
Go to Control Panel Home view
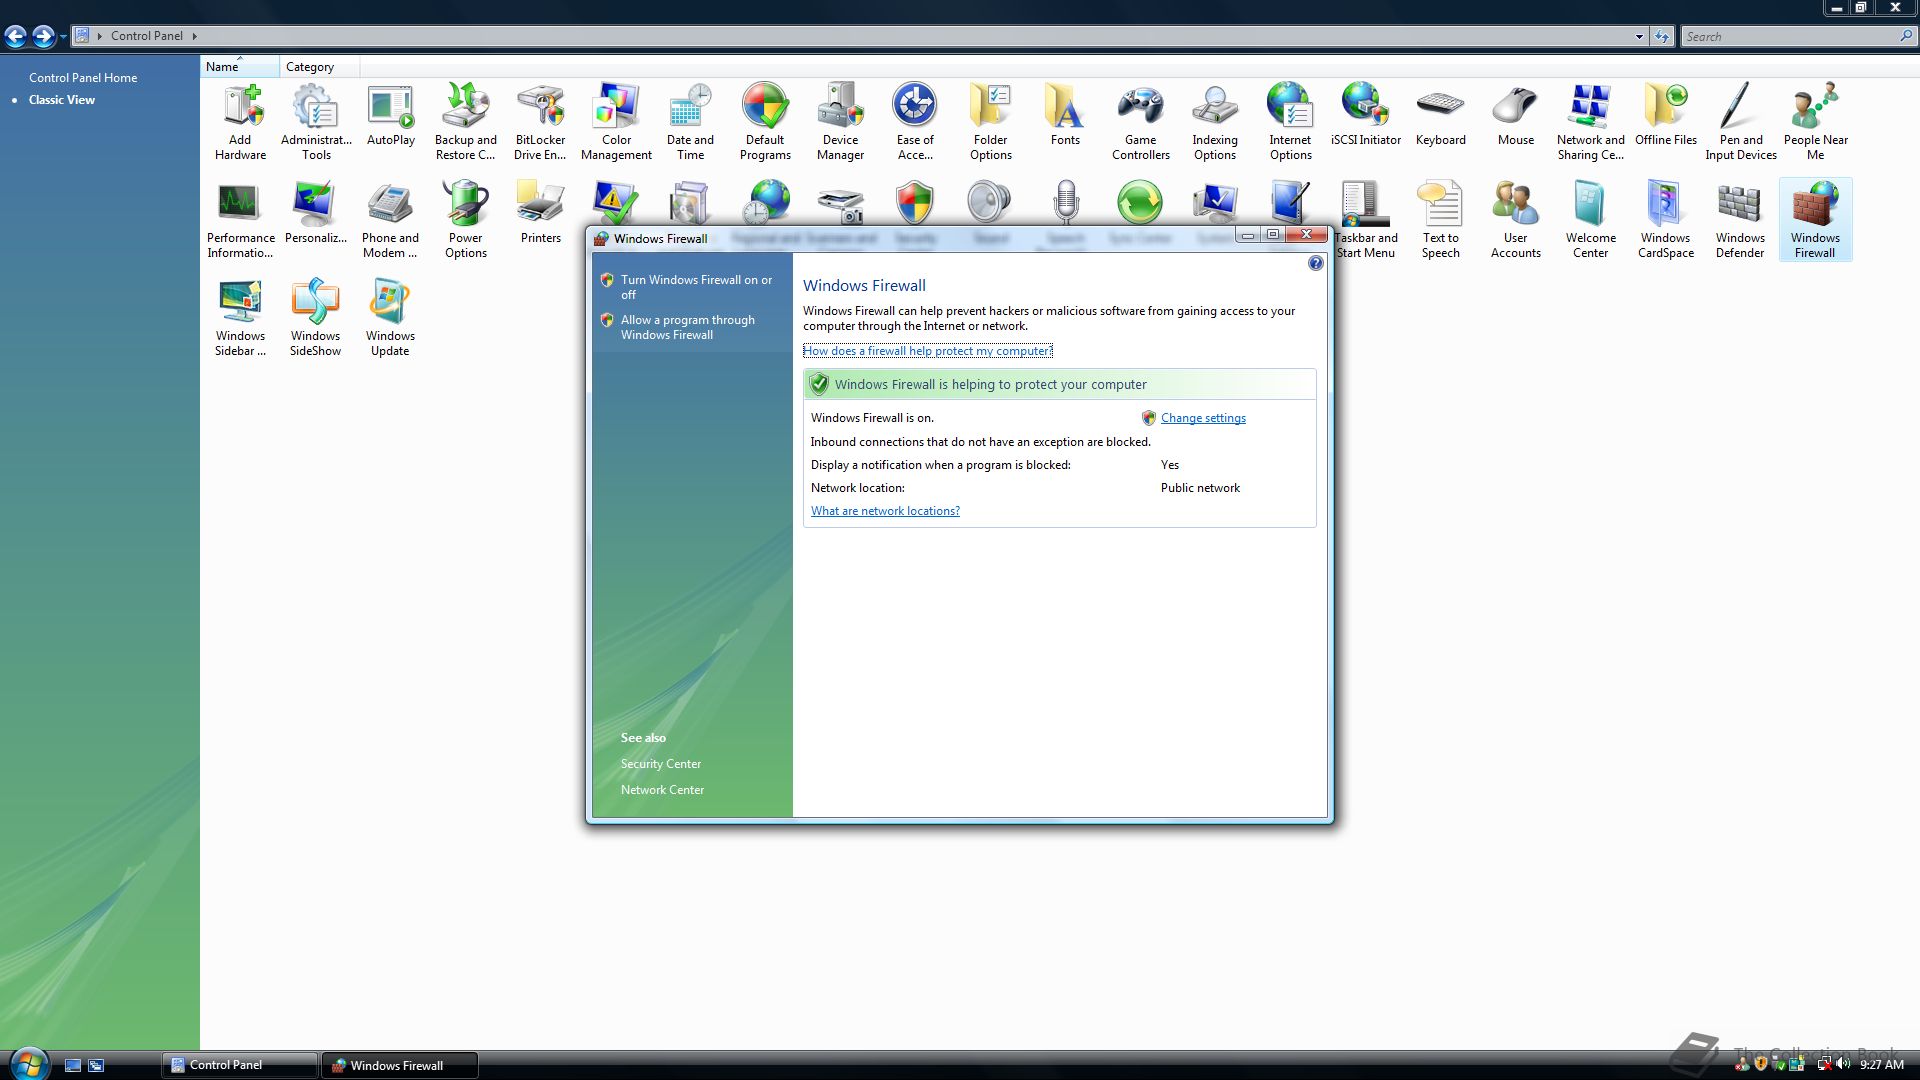[83, 77]
